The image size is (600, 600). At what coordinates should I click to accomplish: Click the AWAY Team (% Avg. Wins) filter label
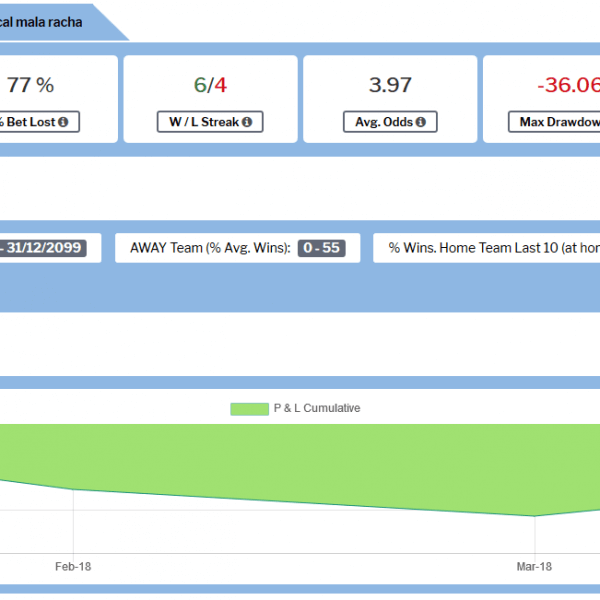[210, 248]
